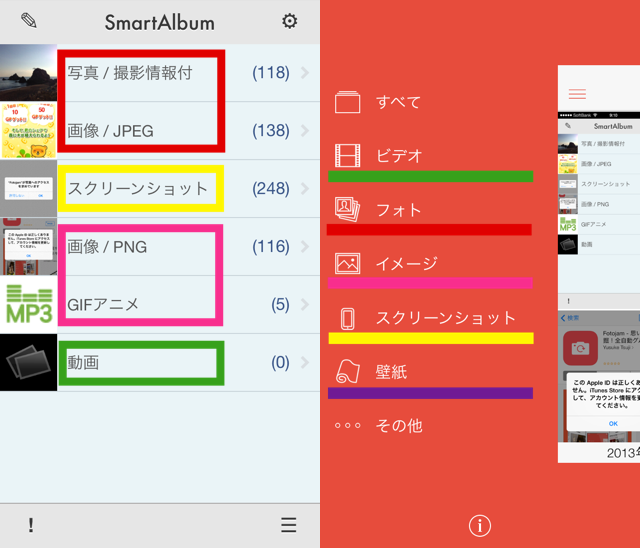640x548 pixels.
Task: Choose 壁紙 in the red menu
Action: tap(391, 372)
